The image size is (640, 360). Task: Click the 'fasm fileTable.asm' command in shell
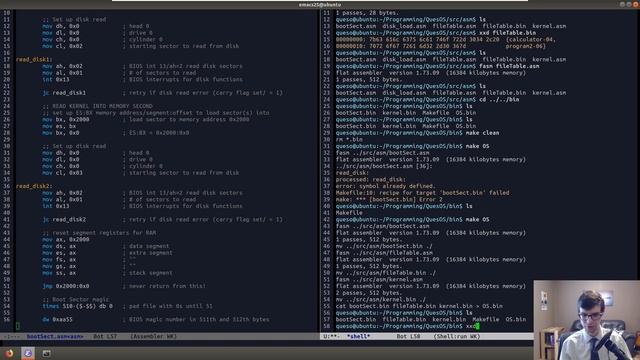tap(509, 66)
